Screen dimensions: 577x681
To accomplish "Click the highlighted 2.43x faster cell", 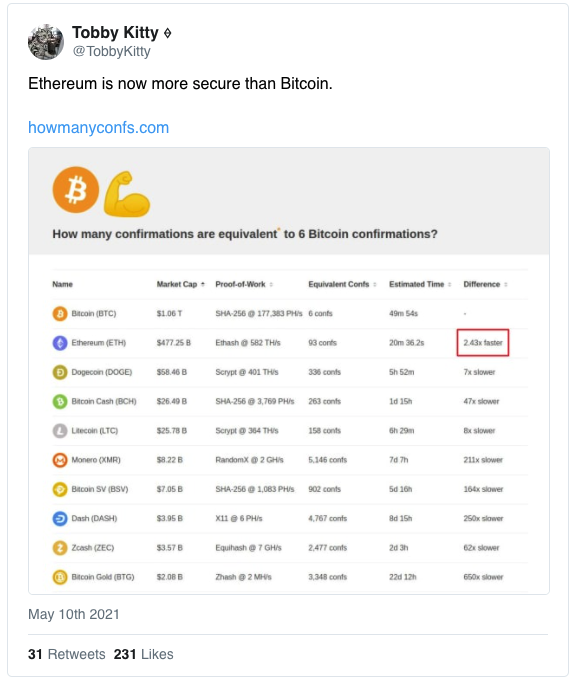I will tap(482, 343).
